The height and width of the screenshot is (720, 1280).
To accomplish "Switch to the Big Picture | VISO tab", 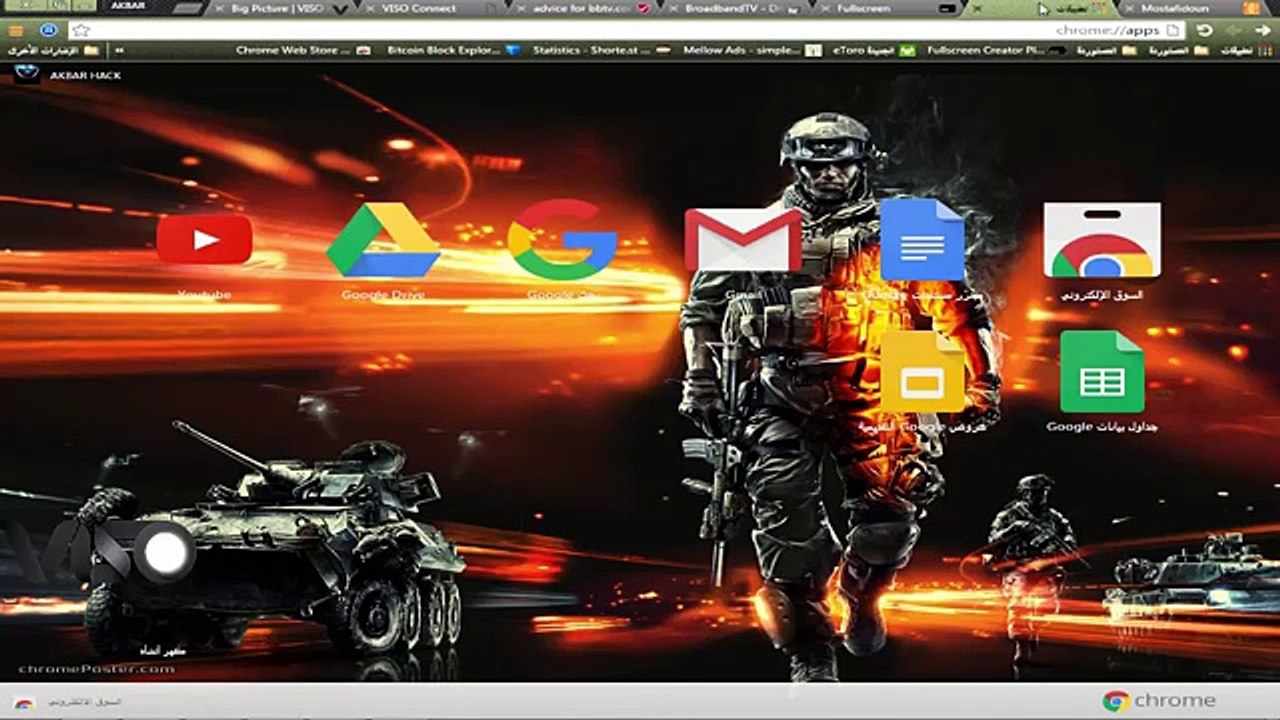I will [282, 8].
